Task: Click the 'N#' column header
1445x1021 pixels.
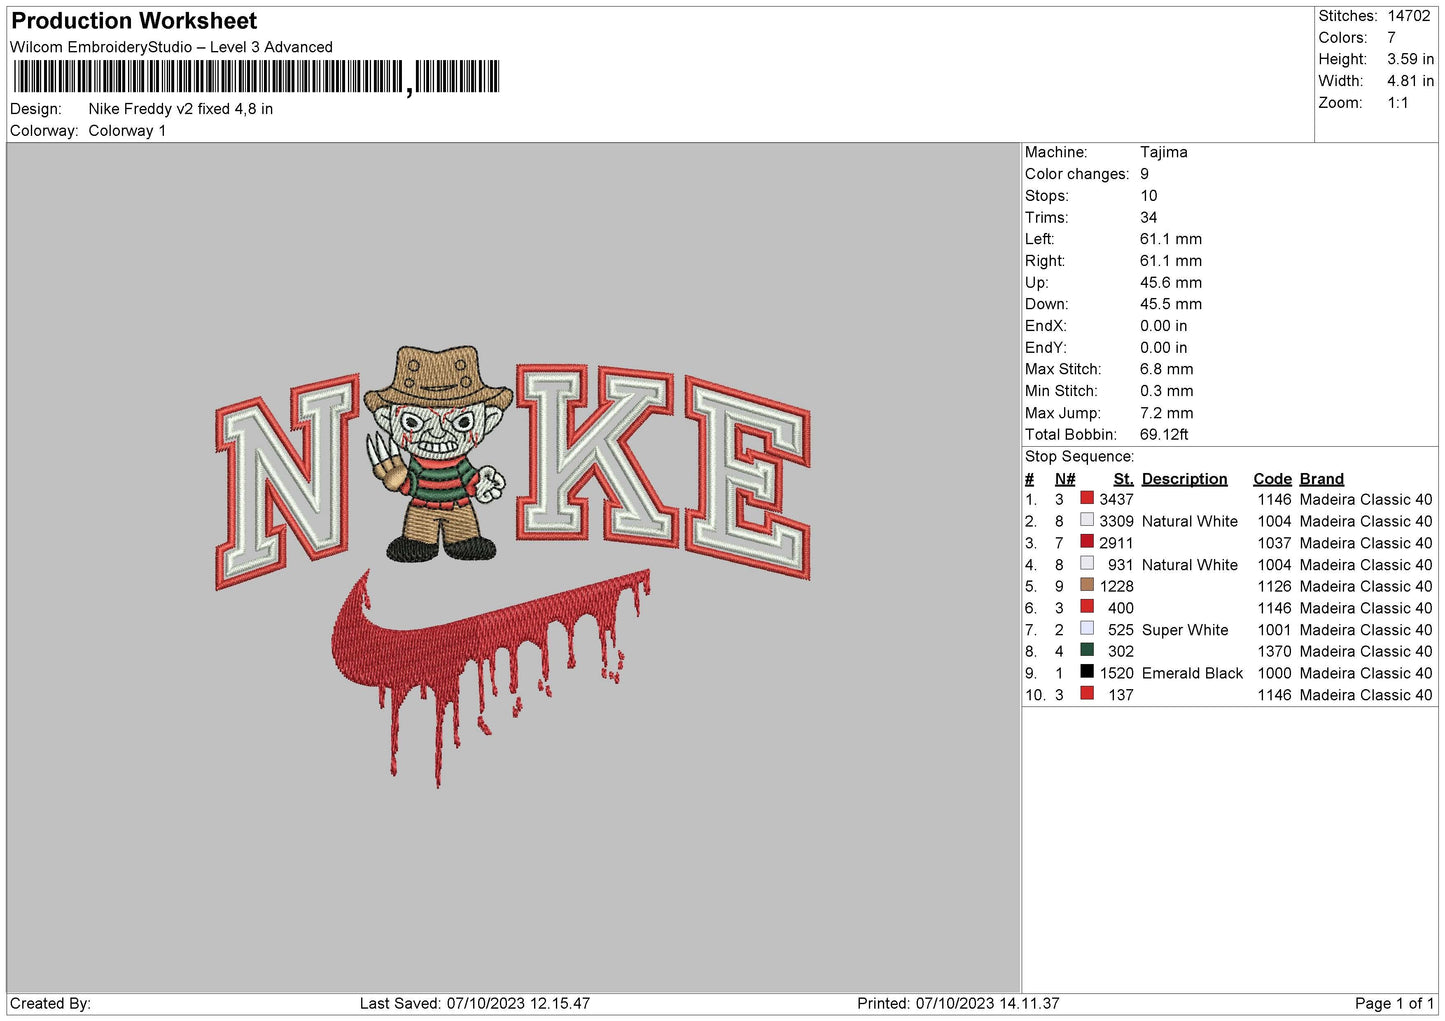Action: pyautogui.click(x=1065, y=479)
